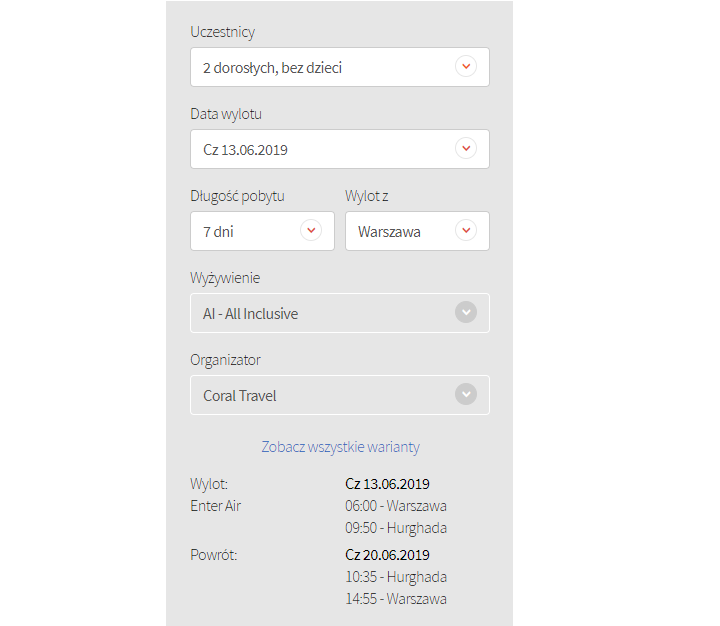This screenshot has height=626, width=720.
Task: Click the '14:55 - Warszawa' return arrival time
Action: (x=396, y=599)
